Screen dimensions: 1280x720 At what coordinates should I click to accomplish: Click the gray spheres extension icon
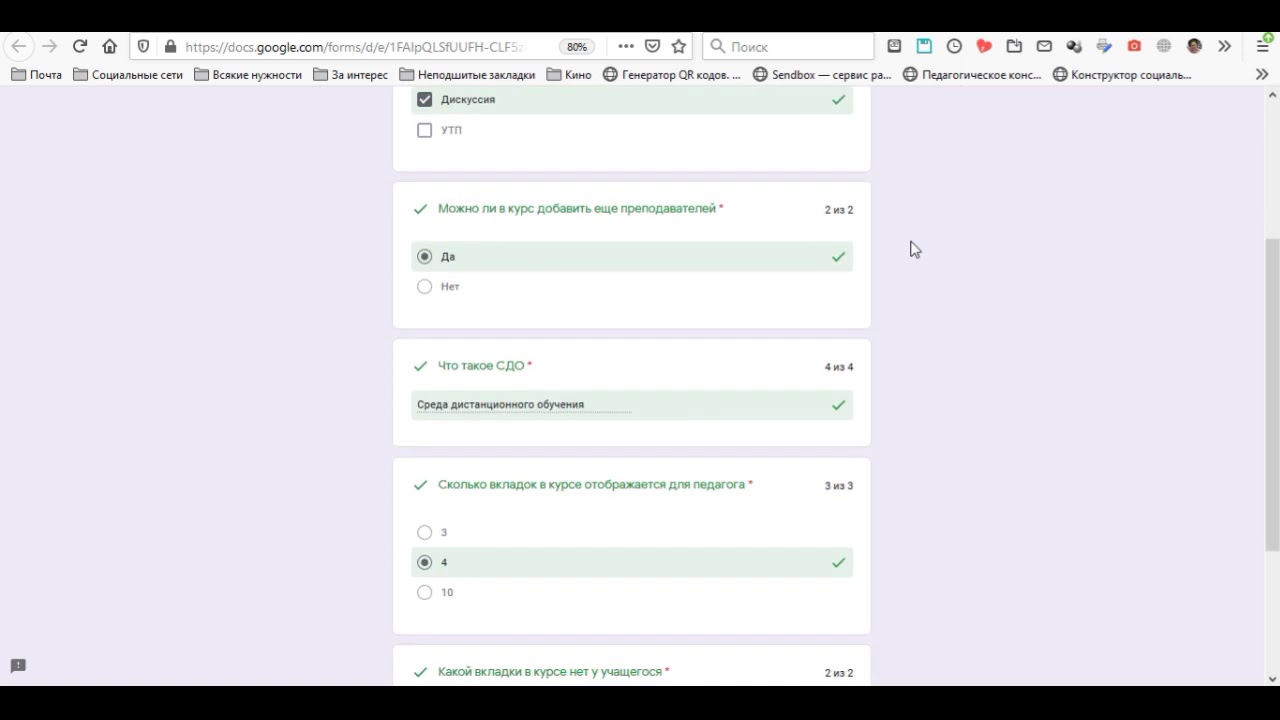[x=1074, y=46]
